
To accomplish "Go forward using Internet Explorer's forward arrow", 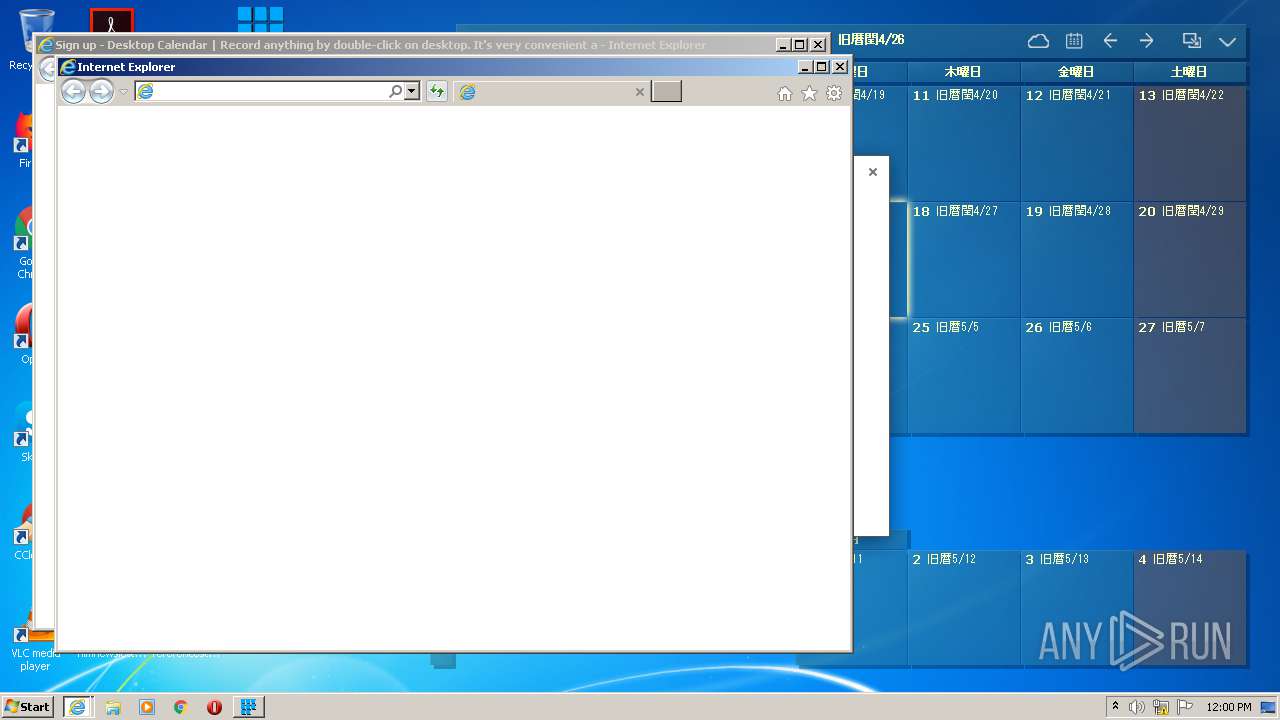I will point(101,92).
